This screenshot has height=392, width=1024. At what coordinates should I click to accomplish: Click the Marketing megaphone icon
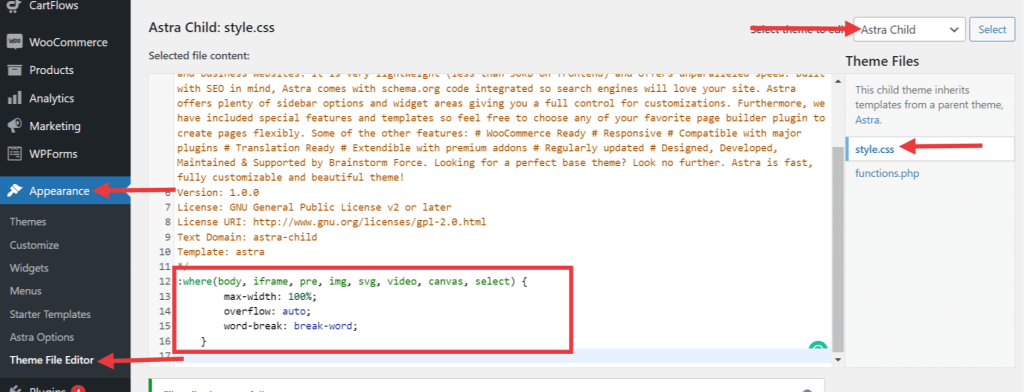click(x=14, y=126)
